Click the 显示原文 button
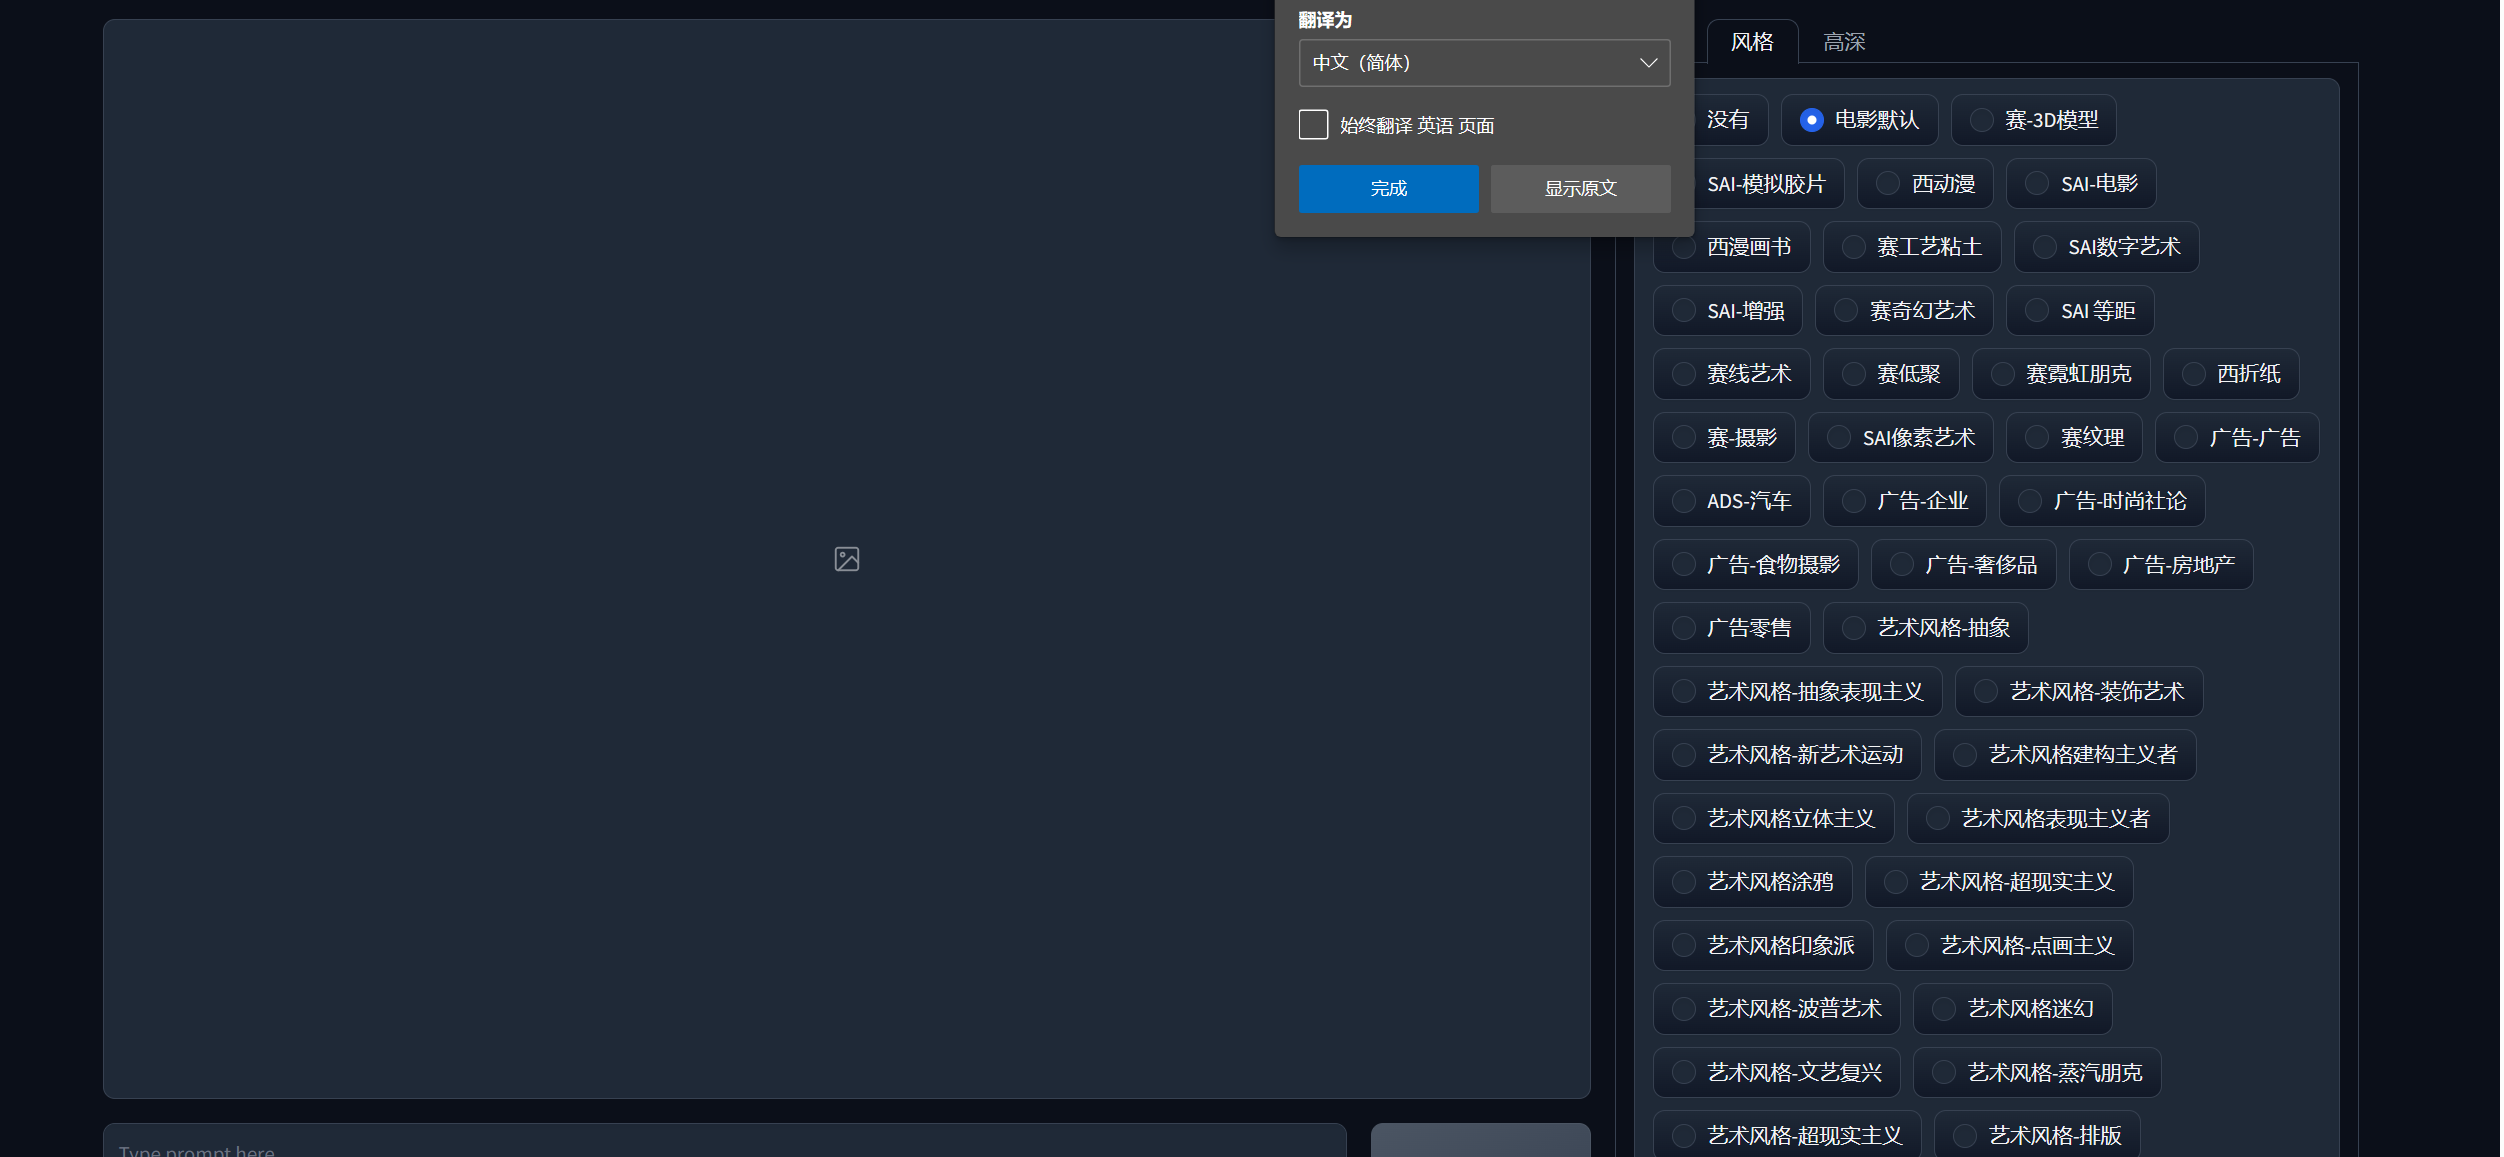Viewport: 2504px width, 1157px height. pyautogui.click(x=1579, y=189)
